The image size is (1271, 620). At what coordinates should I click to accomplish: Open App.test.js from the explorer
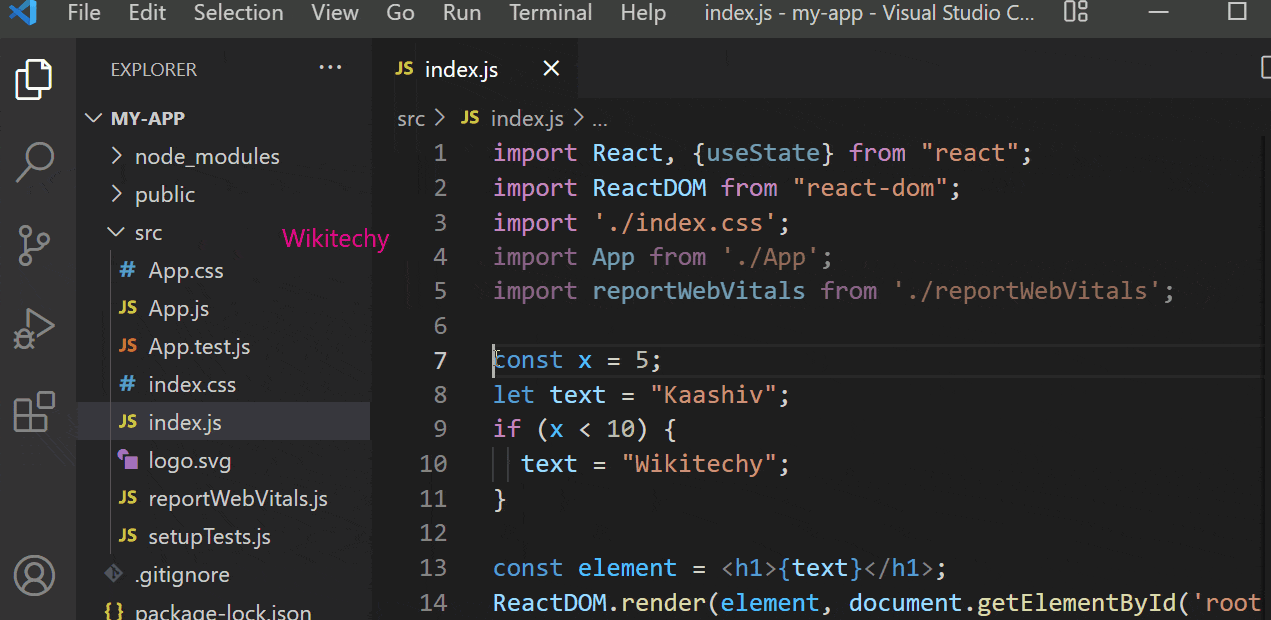202,346
